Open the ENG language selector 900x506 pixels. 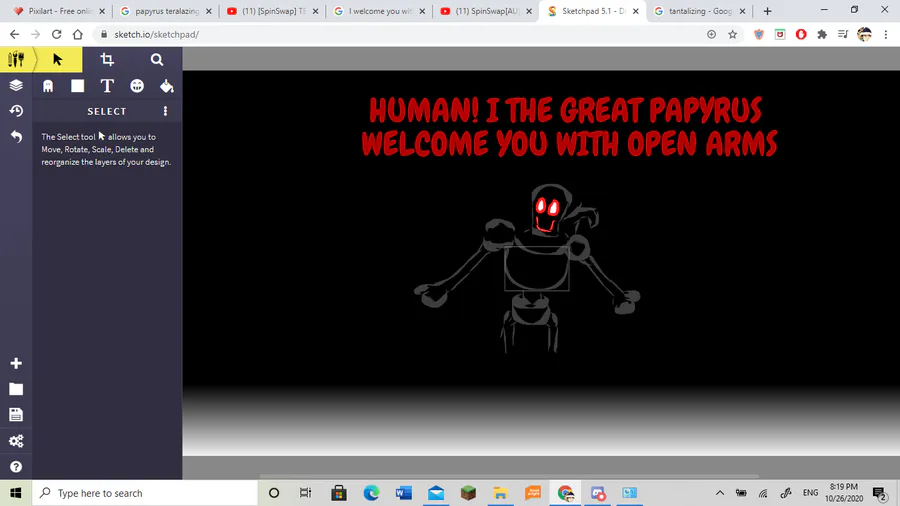tap(810, 493)
